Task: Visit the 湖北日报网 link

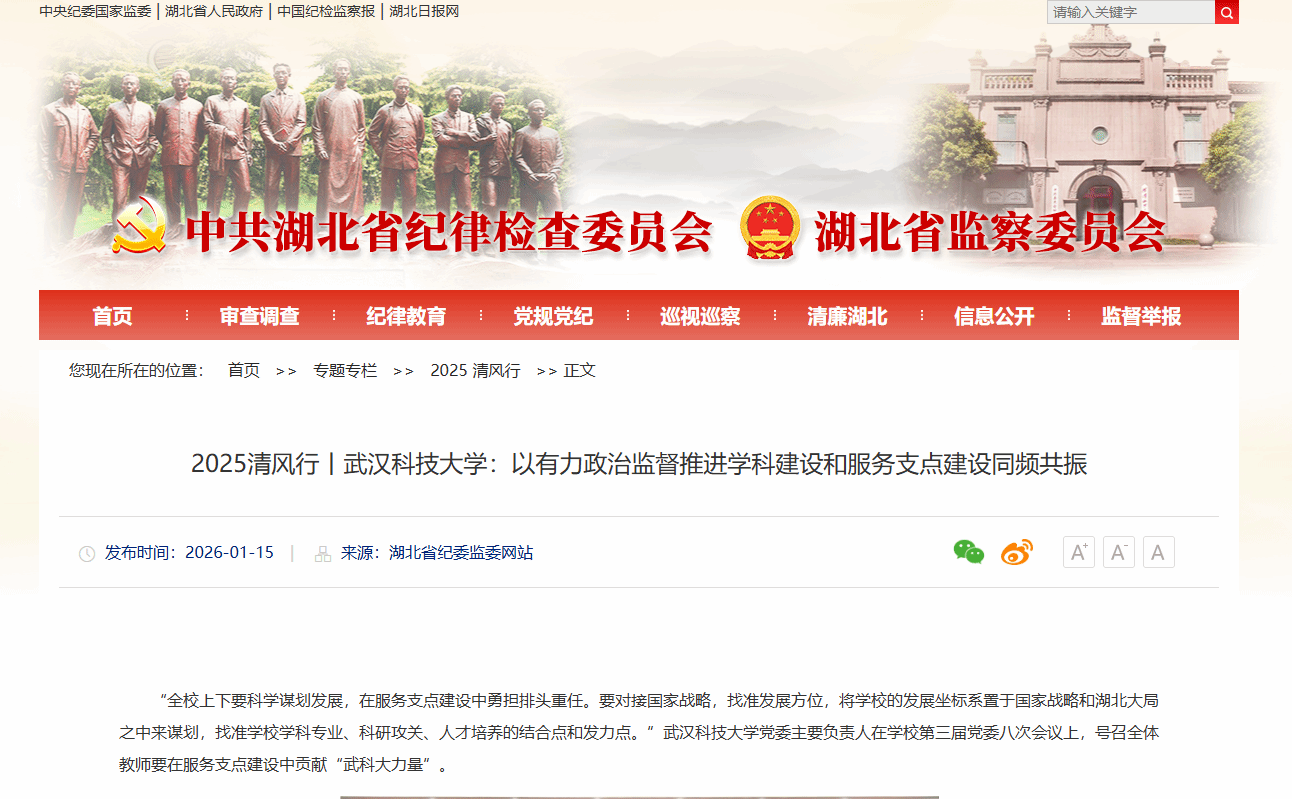Action: [424, 12]
